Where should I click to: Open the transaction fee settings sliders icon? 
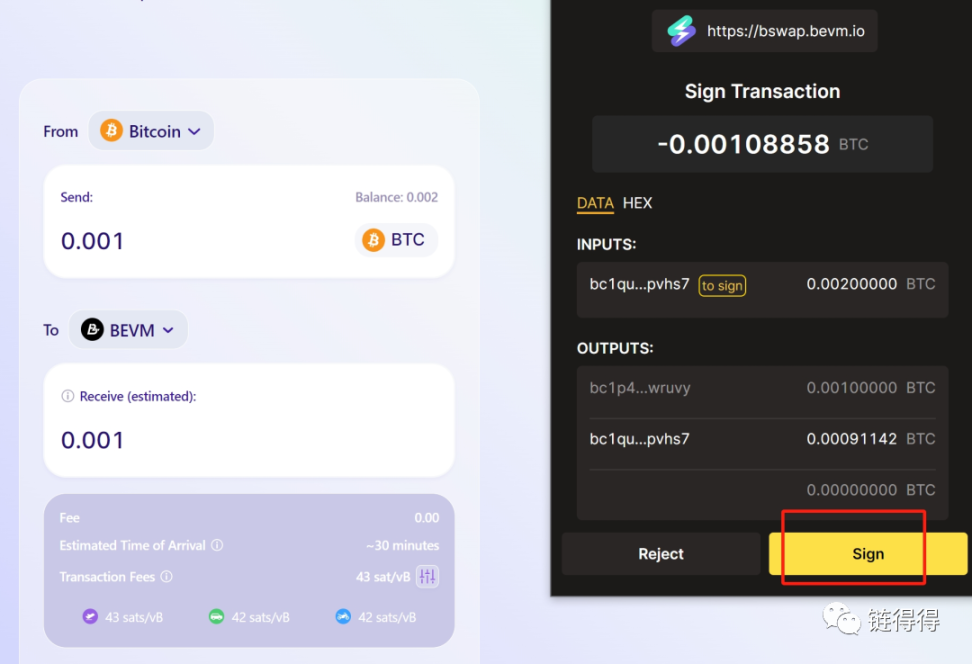(x=427, y=577)
